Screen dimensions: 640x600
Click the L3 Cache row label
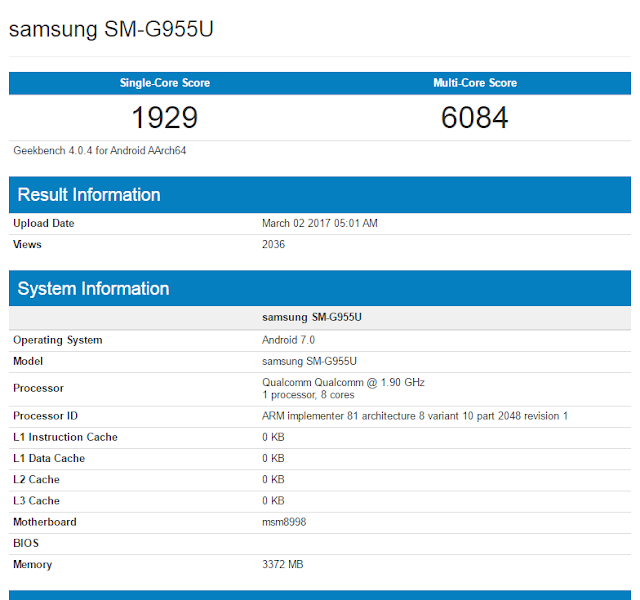[x=36, y=501]
